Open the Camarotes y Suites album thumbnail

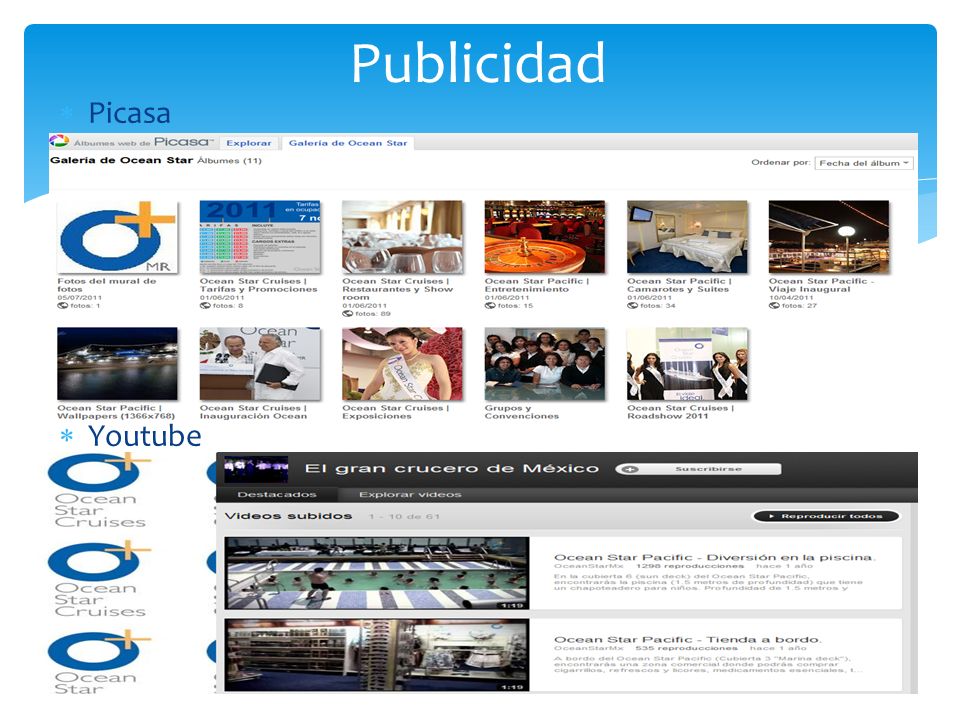pos(687,237)
